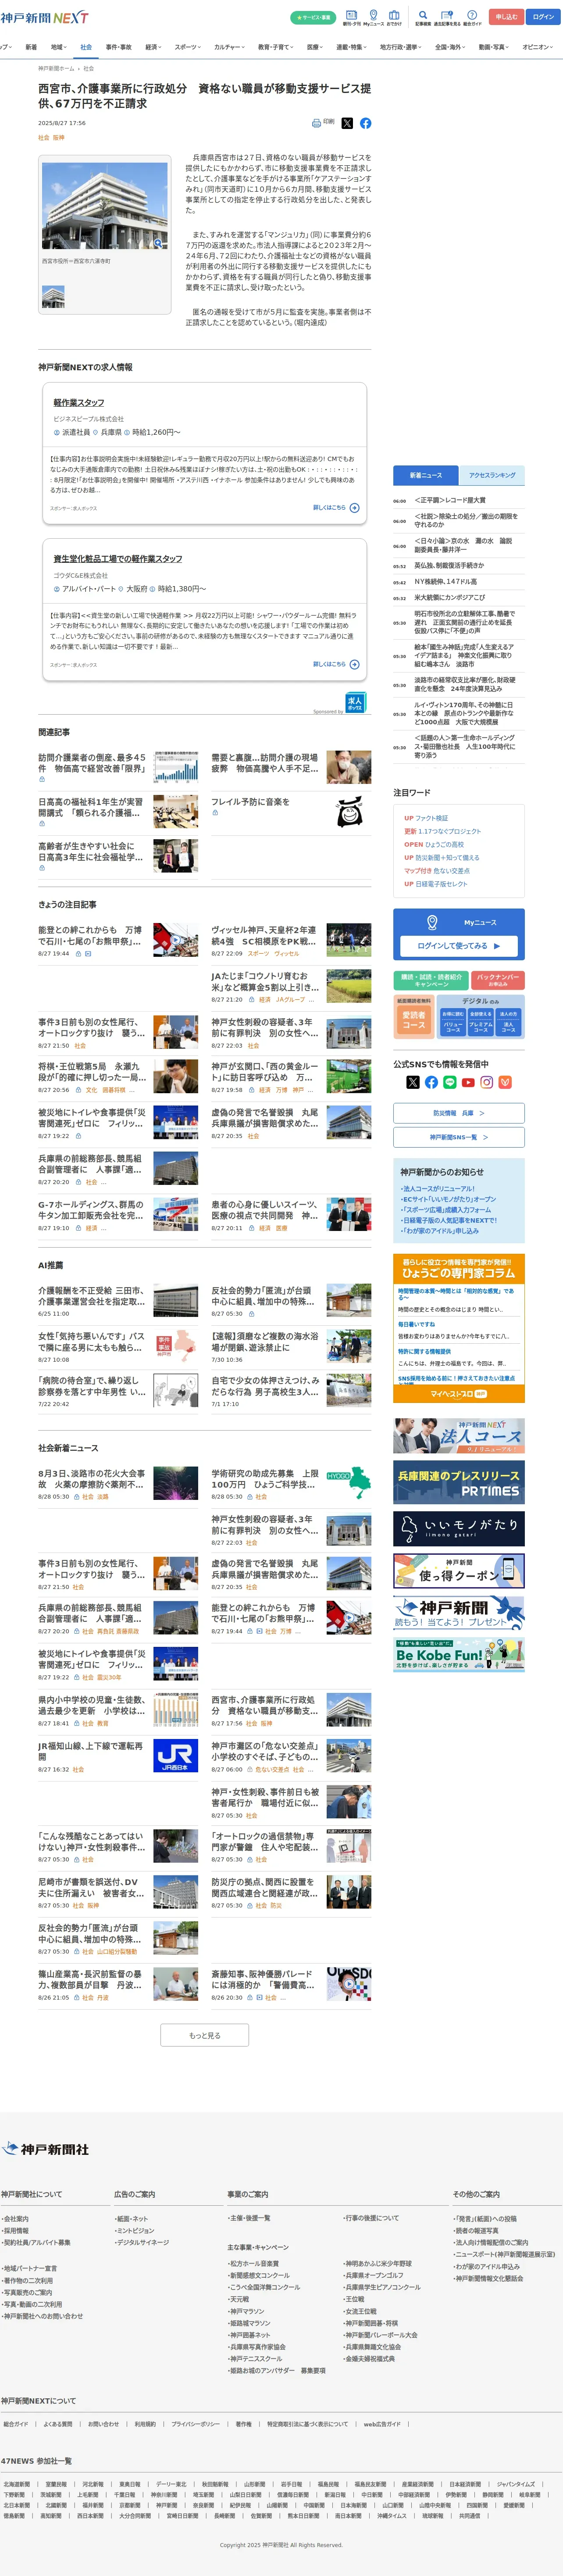This screenshot has width=563, height=2576.
Task: Click 神戸新聞ホーム breadcrumb link
Action: [56, 69]
